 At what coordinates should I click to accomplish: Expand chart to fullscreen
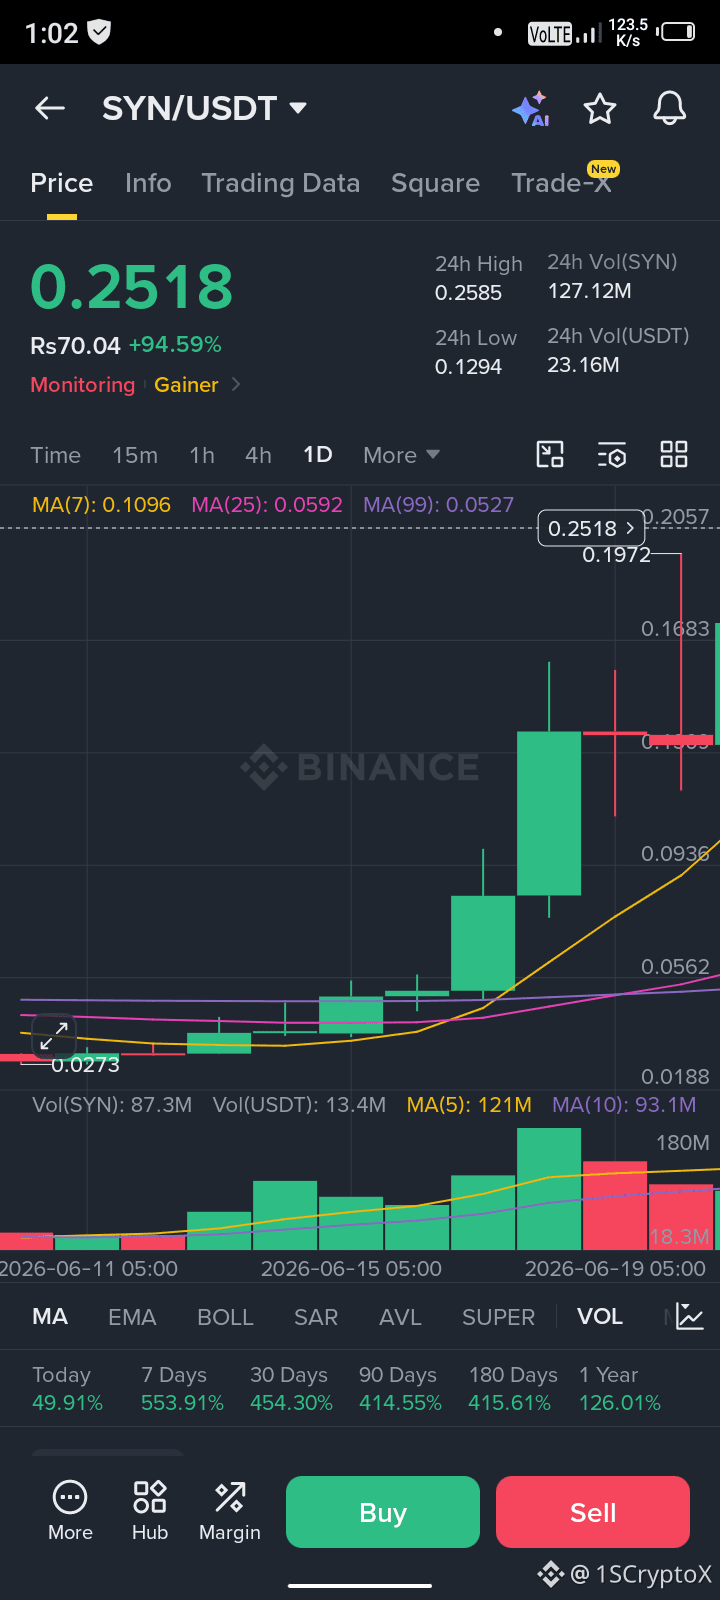click(x=54, y=1036)
